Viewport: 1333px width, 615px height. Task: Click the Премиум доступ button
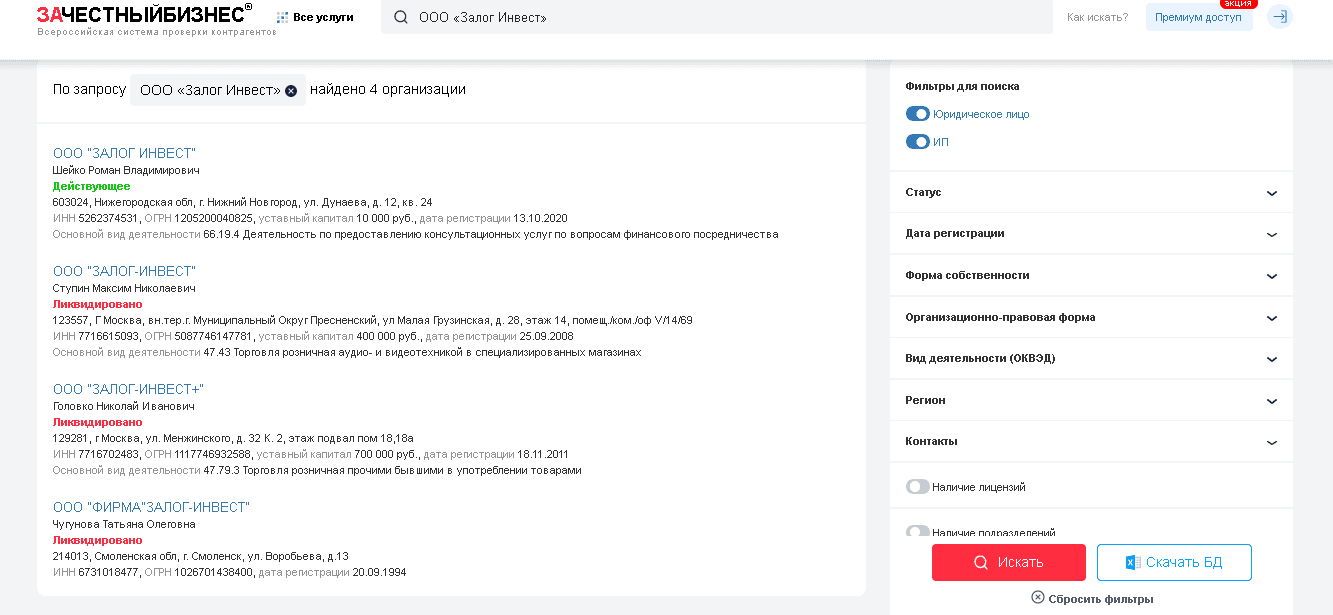[1198, 17]
